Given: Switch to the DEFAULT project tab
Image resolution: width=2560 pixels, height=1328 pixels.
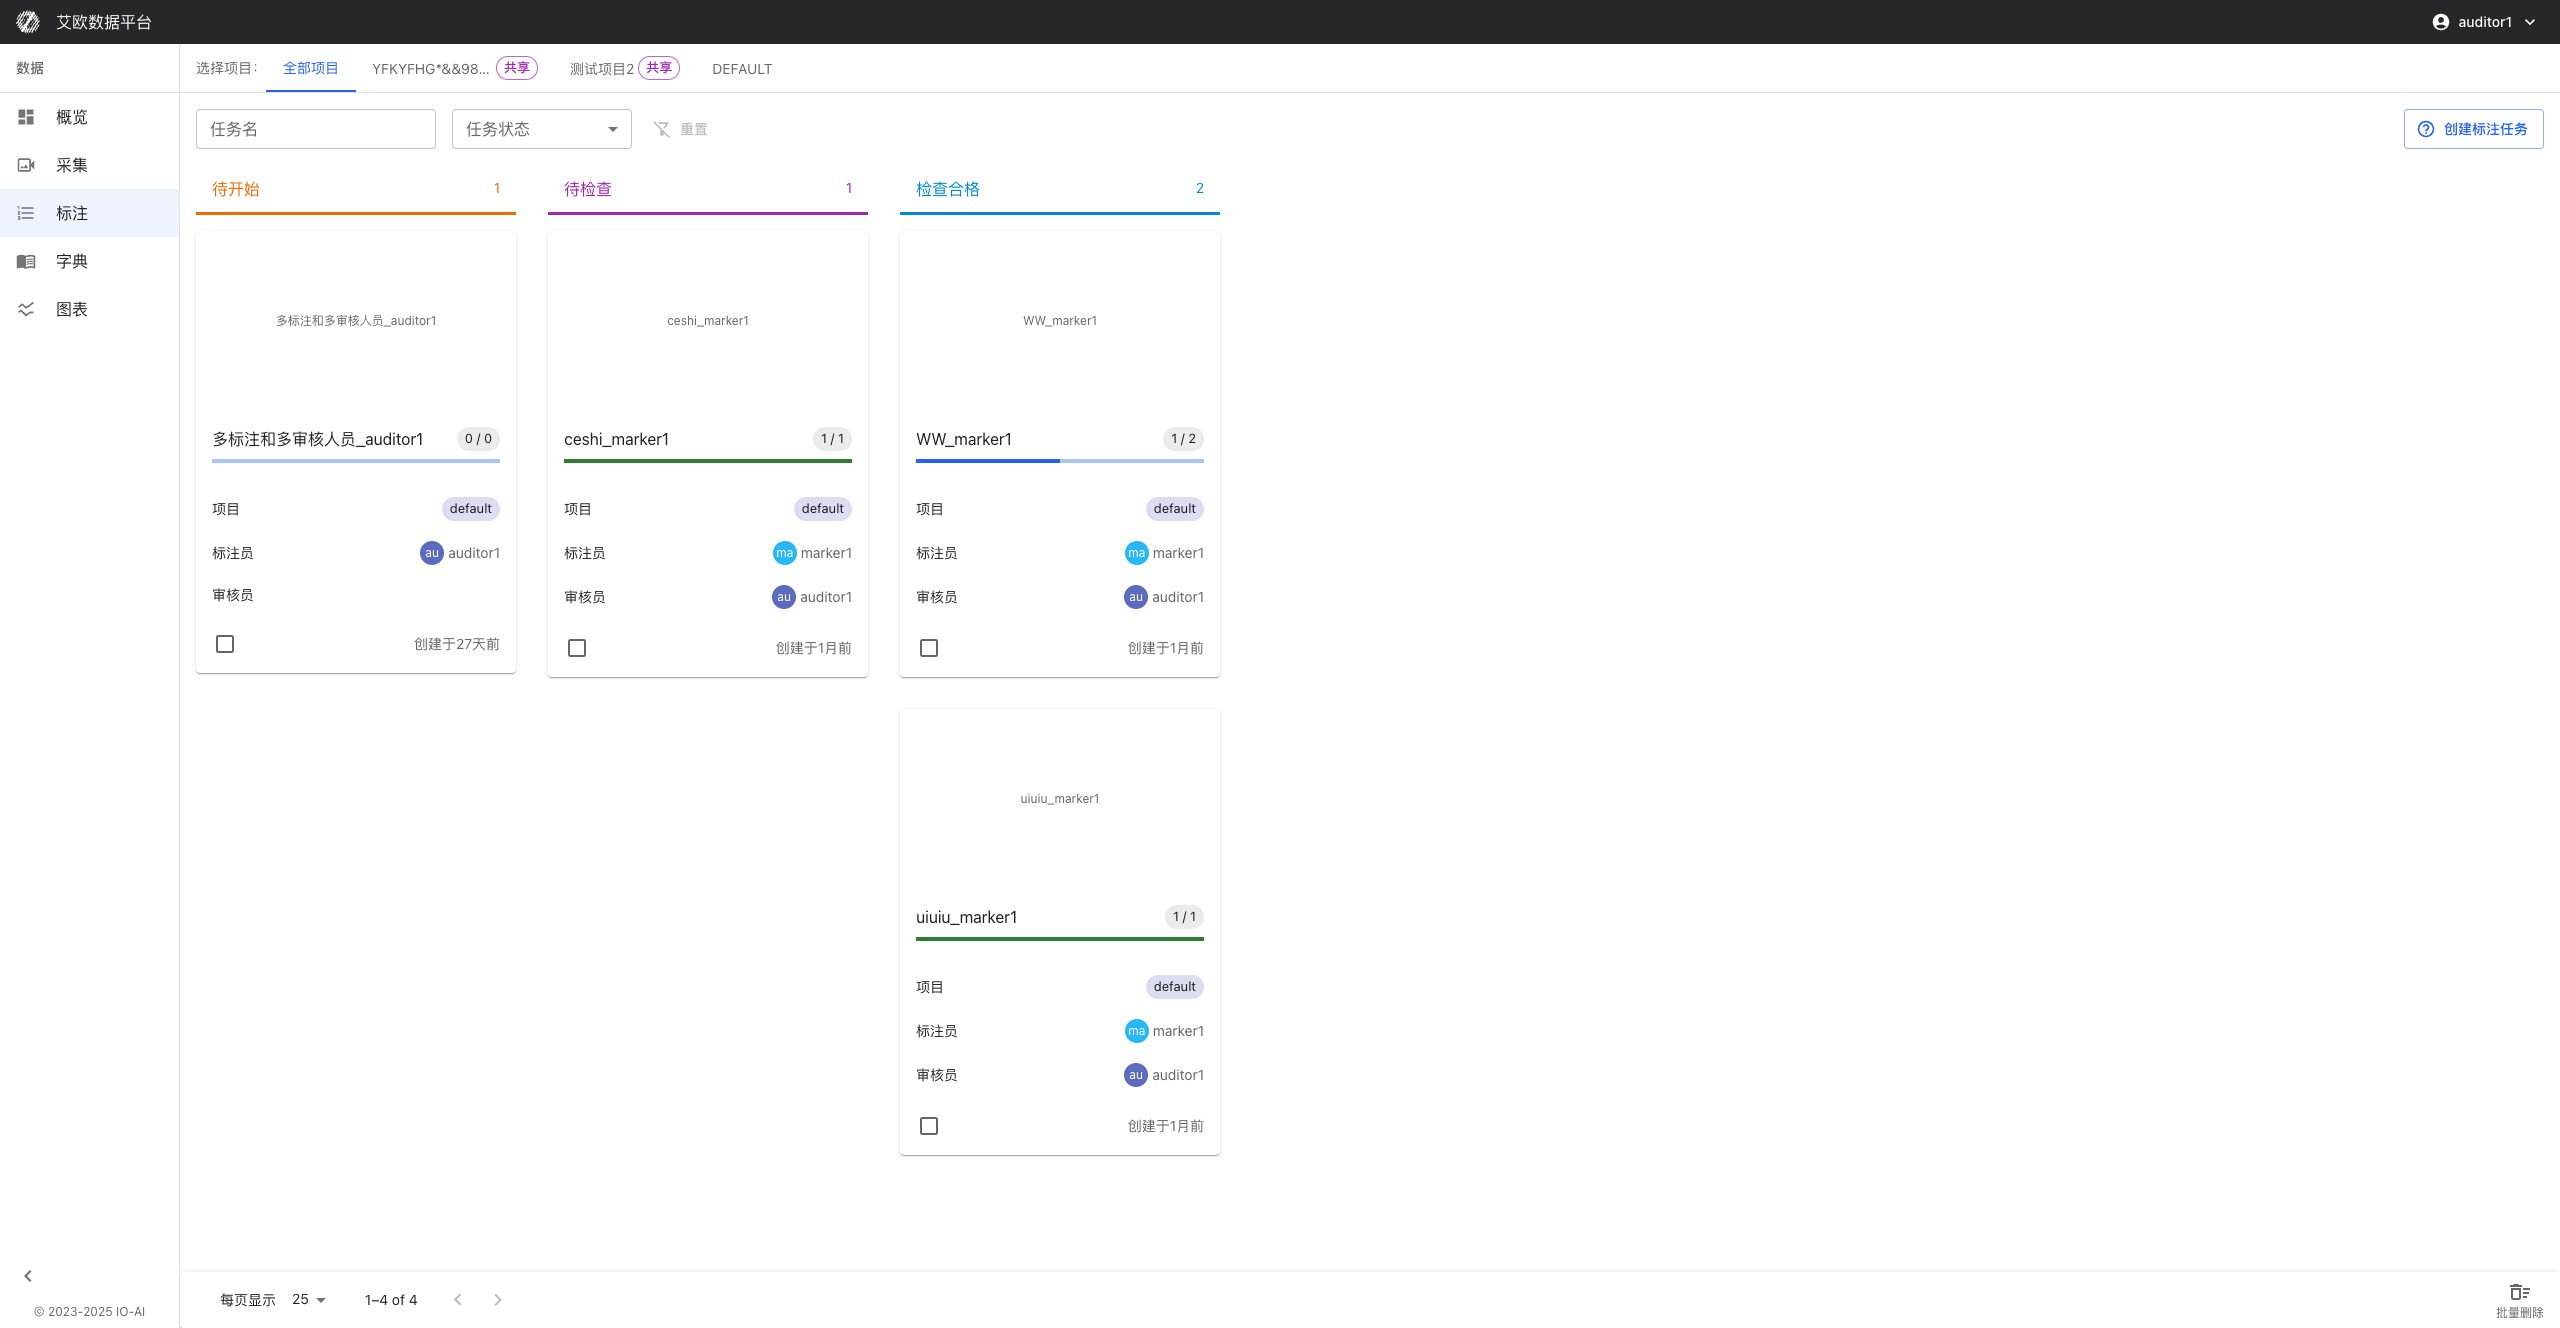Looking at the screenshot, I should [741, 69].
